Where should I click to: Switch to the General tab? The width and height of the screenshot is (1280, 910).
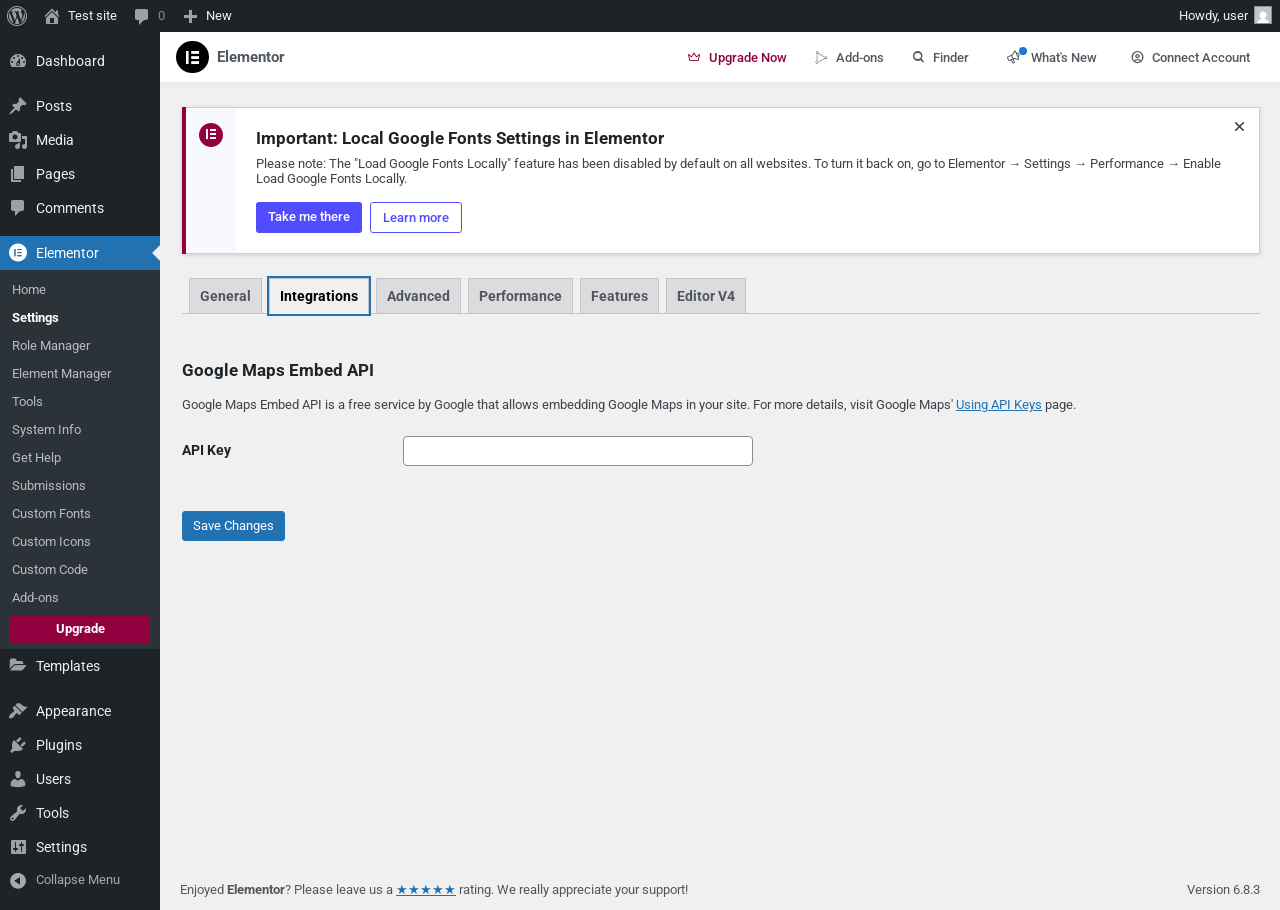(x=225, y=296)
